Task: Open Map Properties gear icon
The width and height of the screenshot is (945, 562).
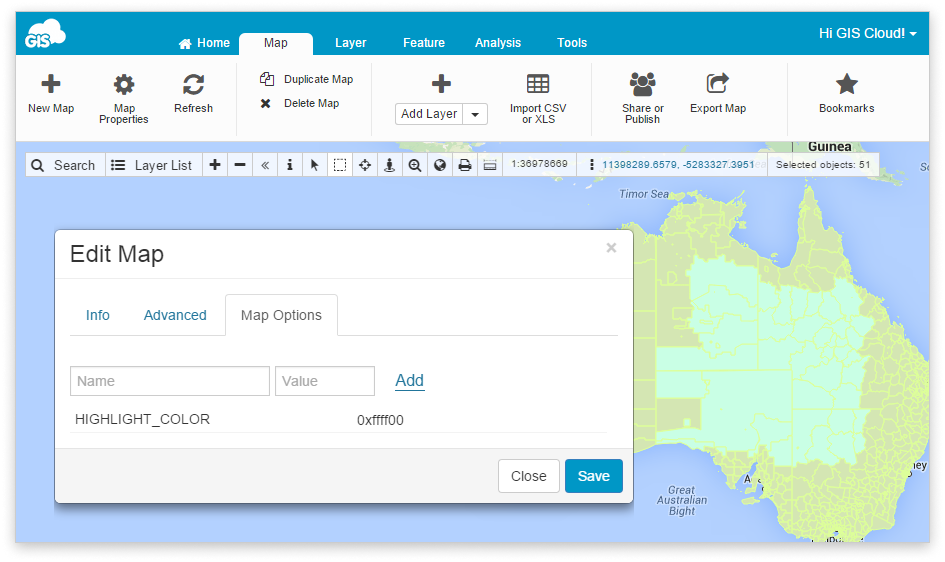Action: [x=124, y=84]
